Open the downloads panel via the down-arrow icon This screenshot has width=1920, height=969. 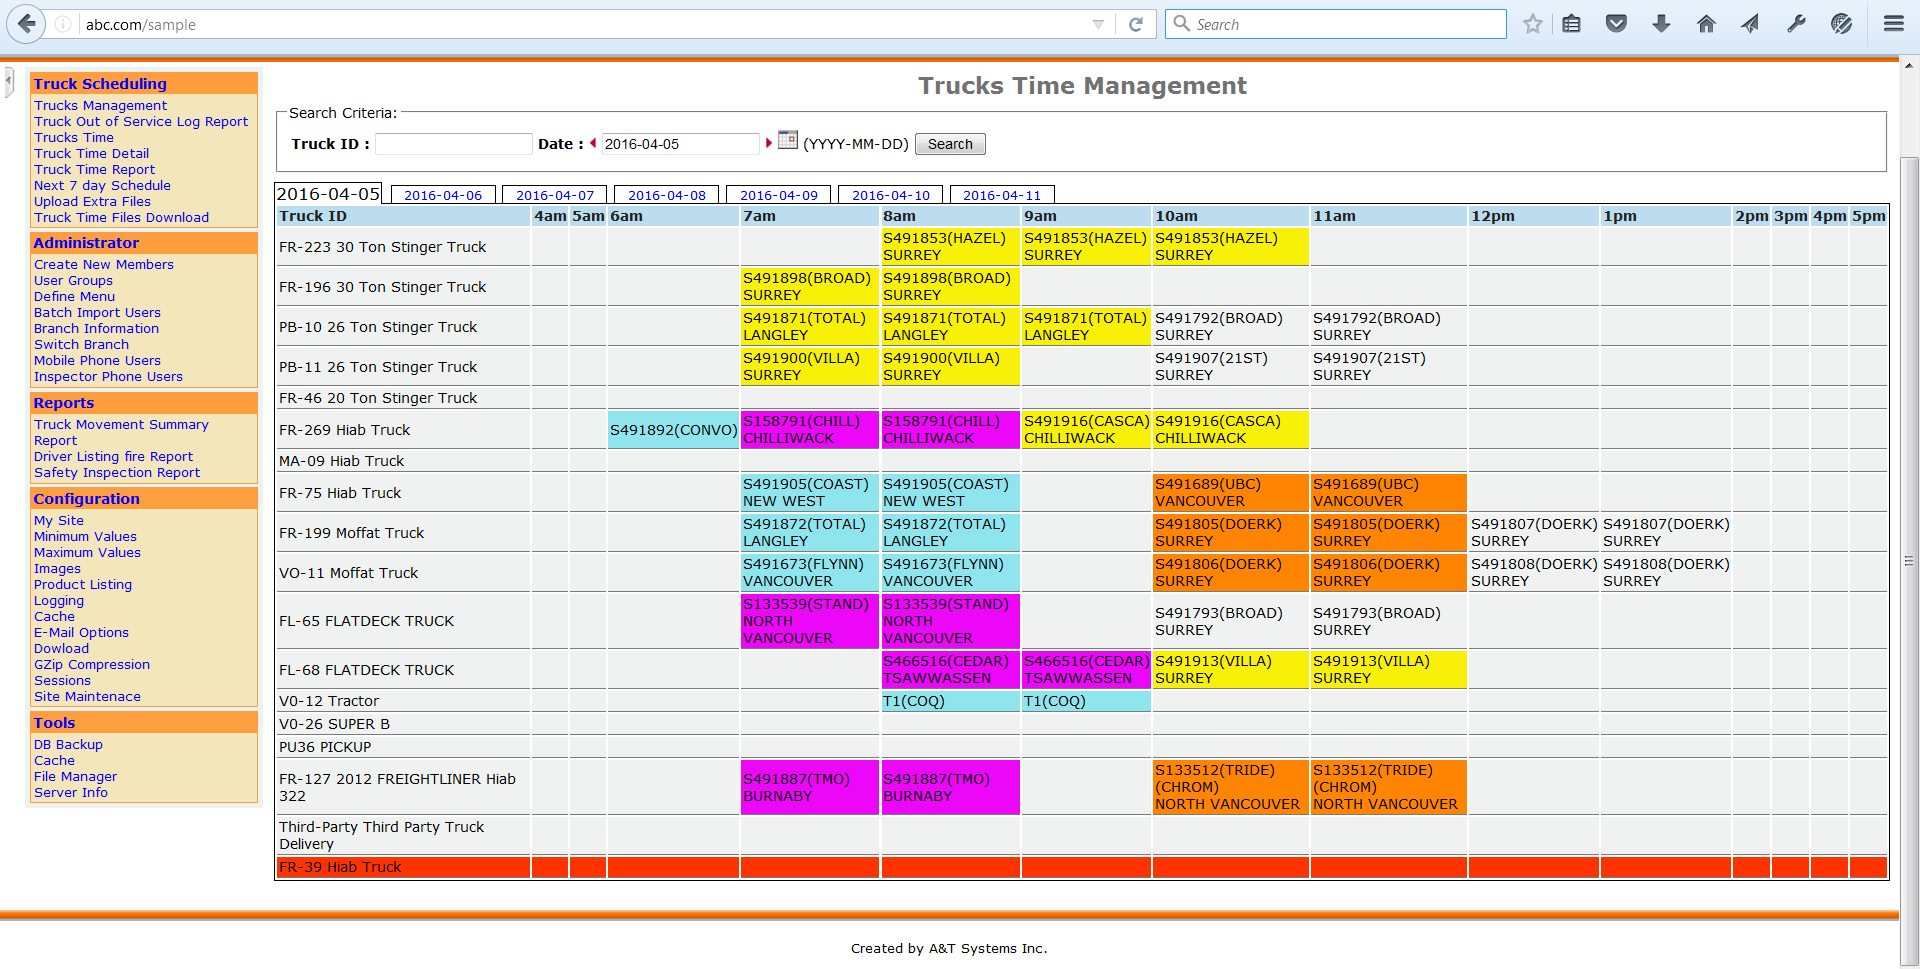point(1661,23)
